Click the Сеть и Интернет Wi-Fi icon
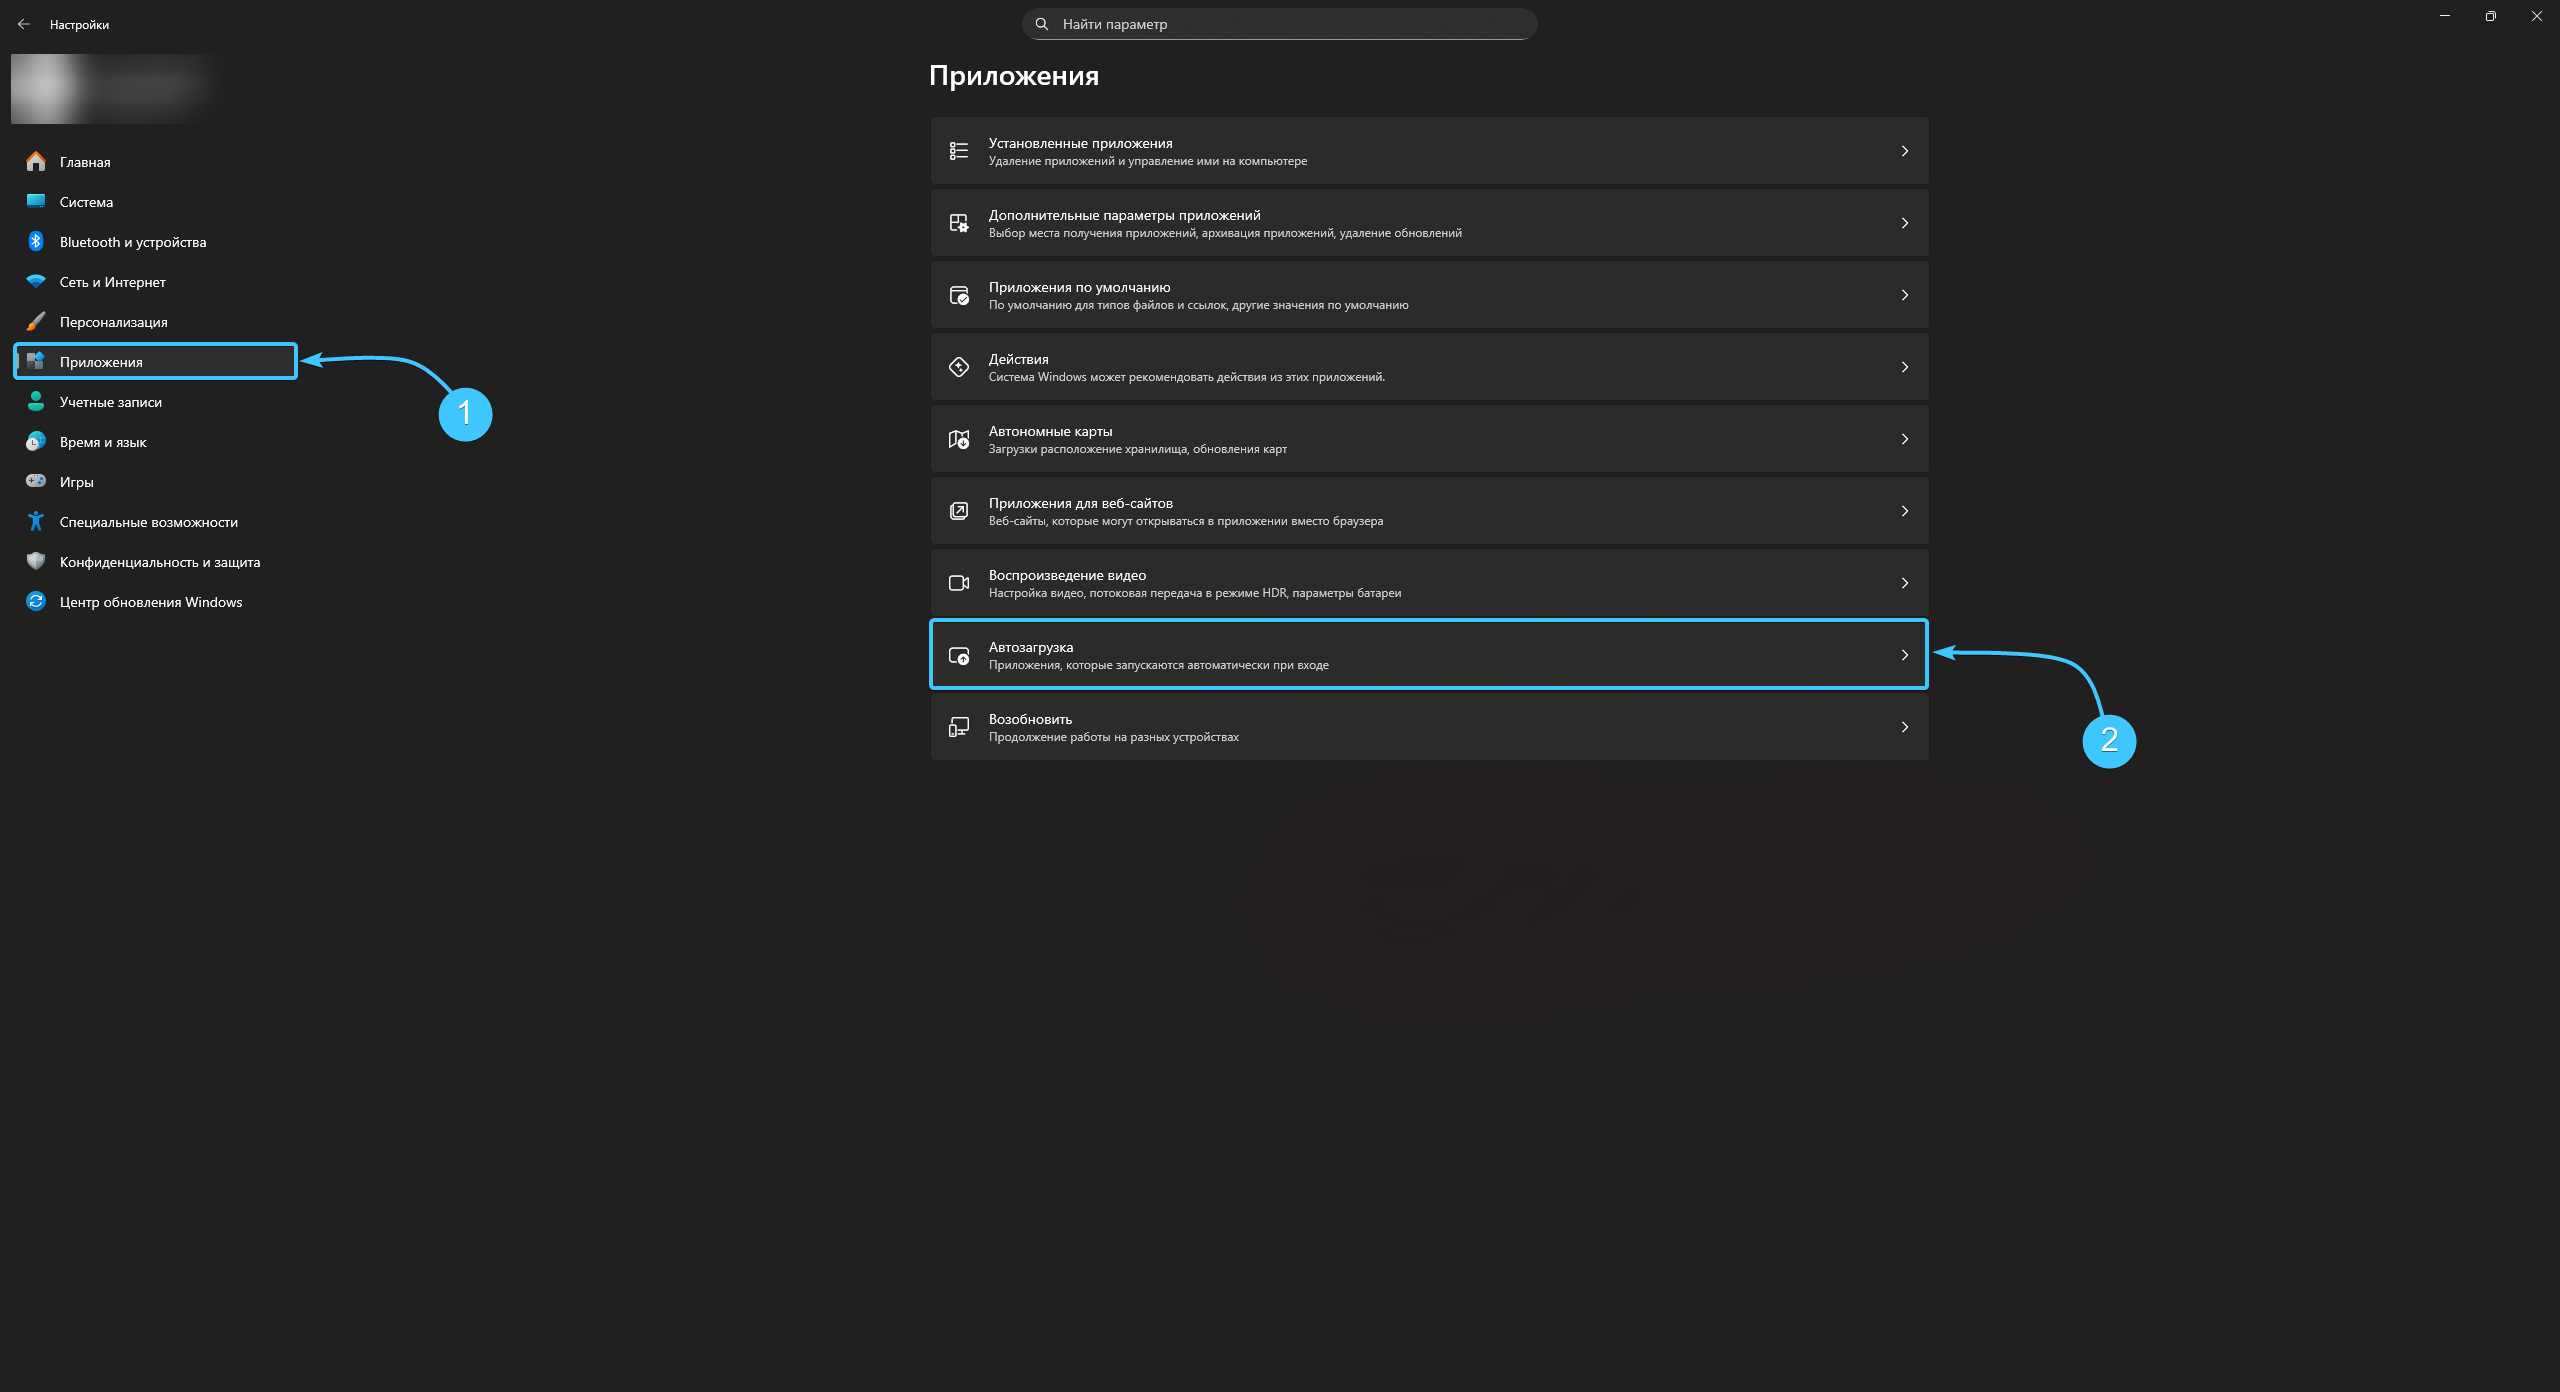Screen dimensions: 2560x1392 click(x=36, y=282)
